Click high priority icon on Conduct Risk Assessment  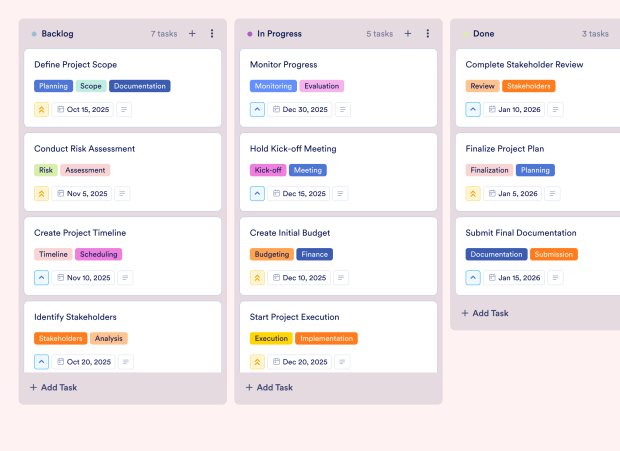(x=42, y=194)
